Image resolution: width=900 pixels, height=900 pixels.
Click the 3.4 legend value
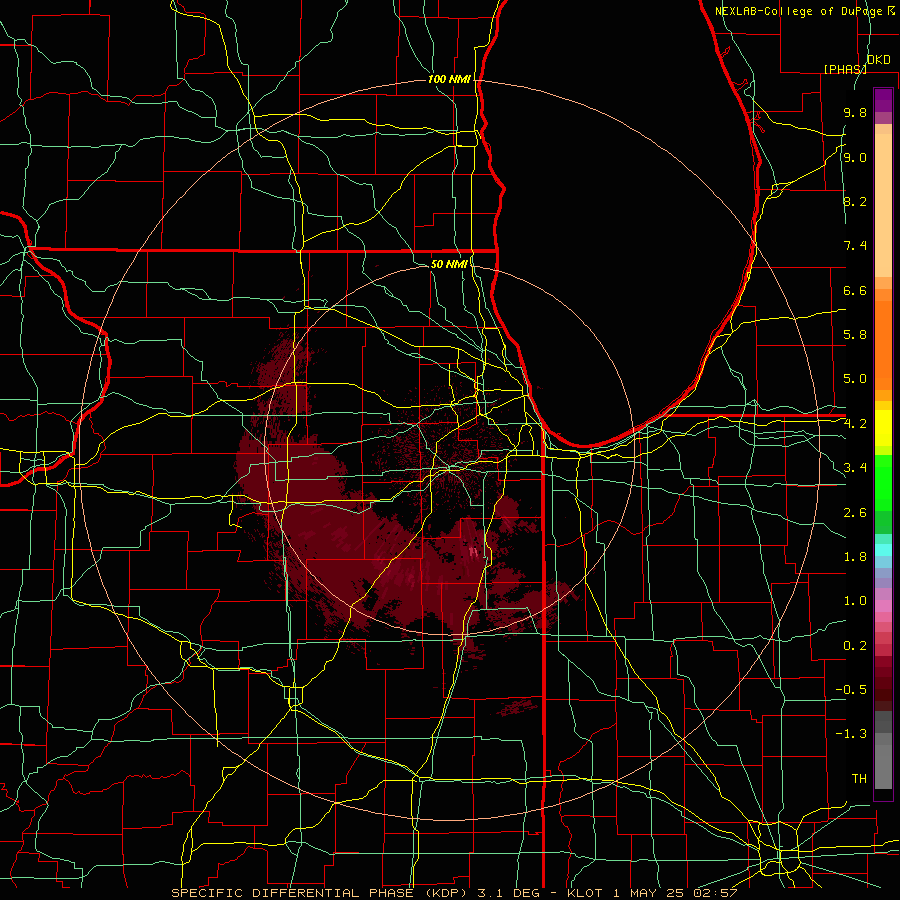pos(855,468)
